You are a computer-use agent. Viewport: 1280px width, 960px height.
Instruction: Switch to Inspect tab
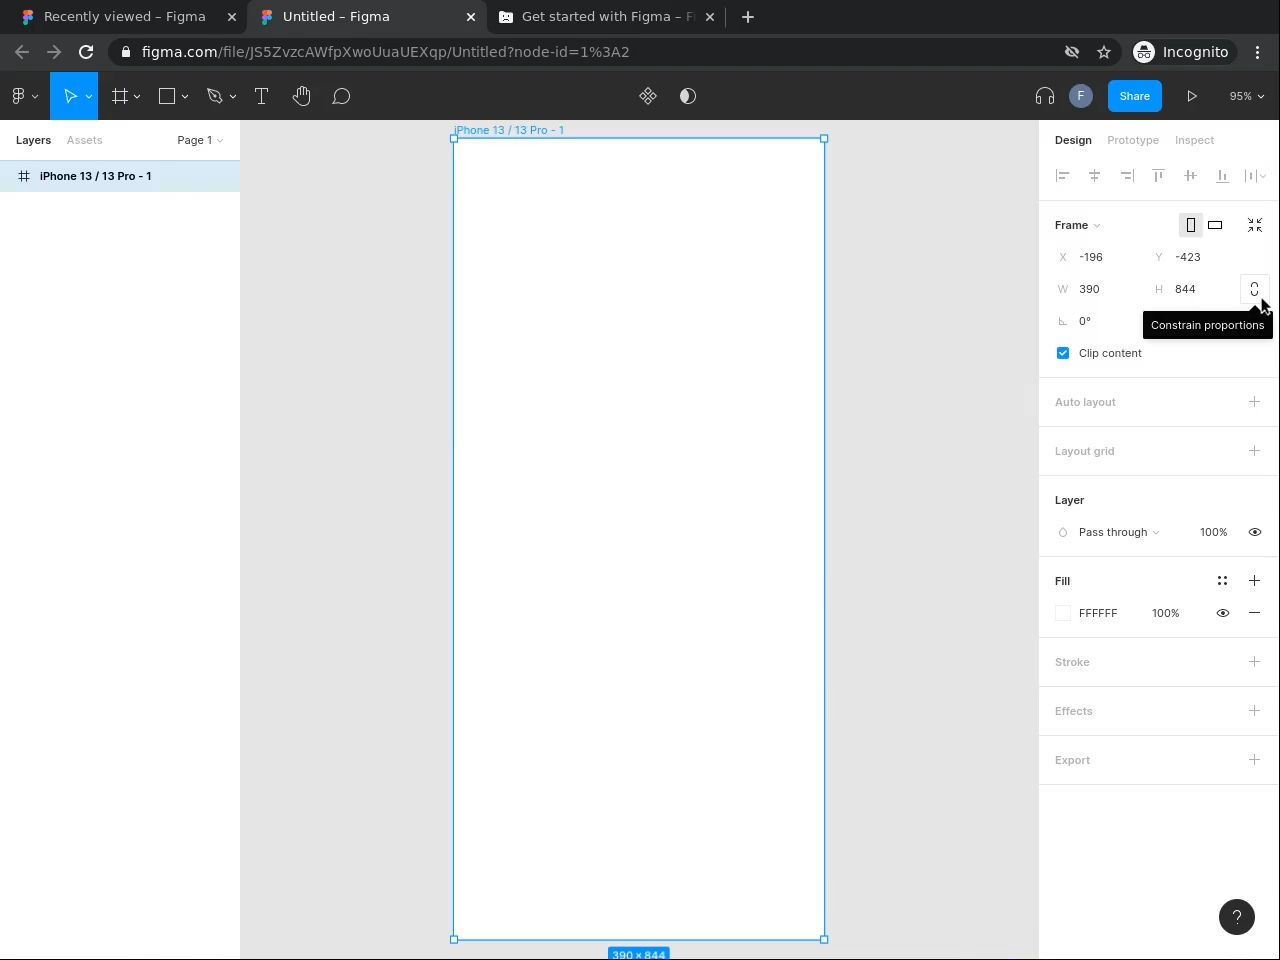pos(1194,140)
